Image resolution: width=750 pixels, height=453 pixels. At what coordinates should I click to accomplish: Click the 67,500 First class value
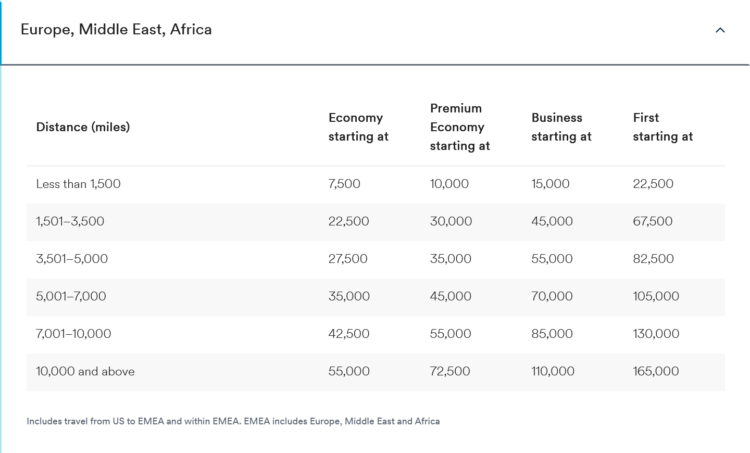coord(652,221)
